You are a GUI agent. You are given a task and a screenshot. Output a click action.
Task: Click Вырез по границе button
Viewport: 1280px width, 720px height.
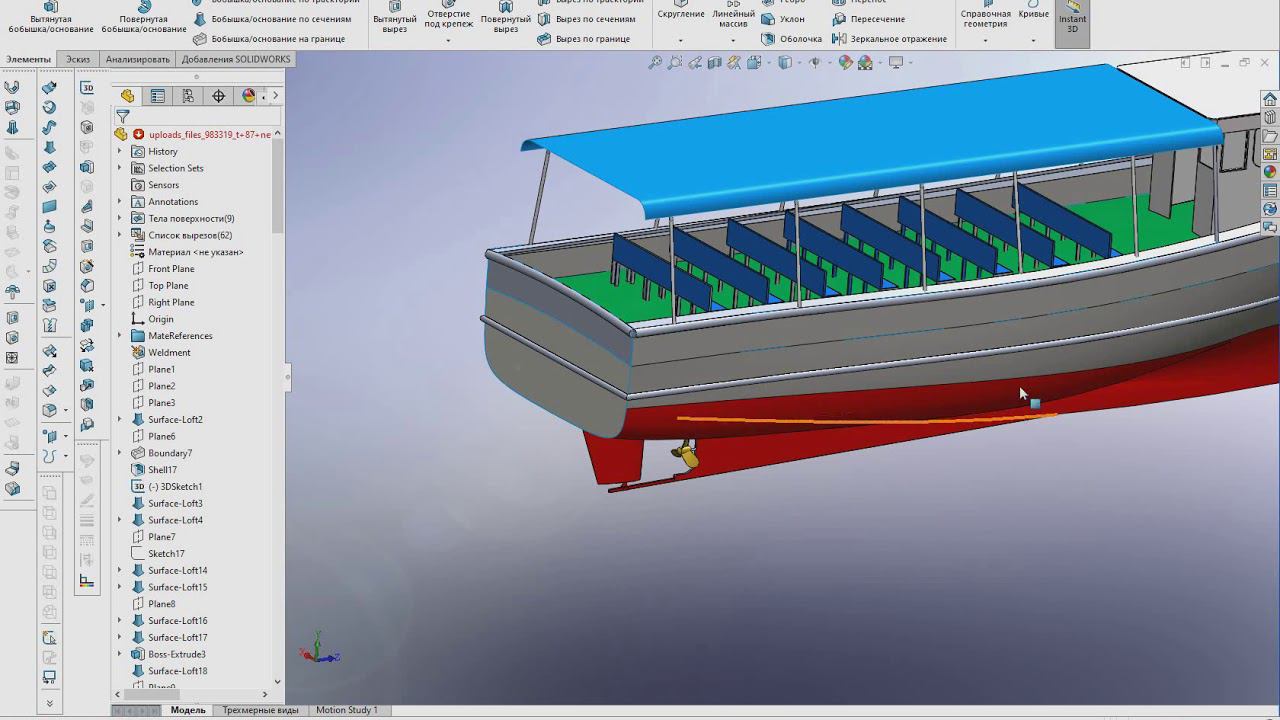pyautogui.click(x=584, y=39)
